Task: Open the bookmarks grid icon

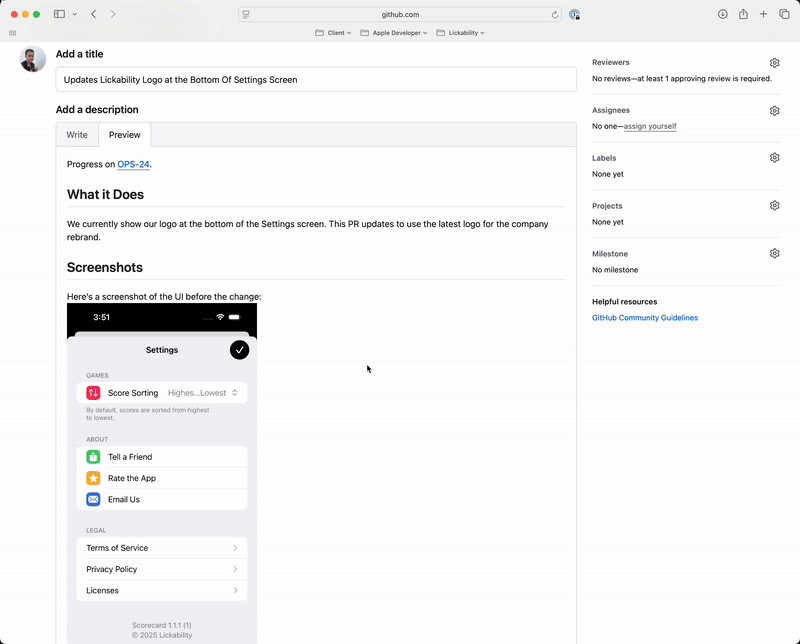Action: tap(12, 33)
